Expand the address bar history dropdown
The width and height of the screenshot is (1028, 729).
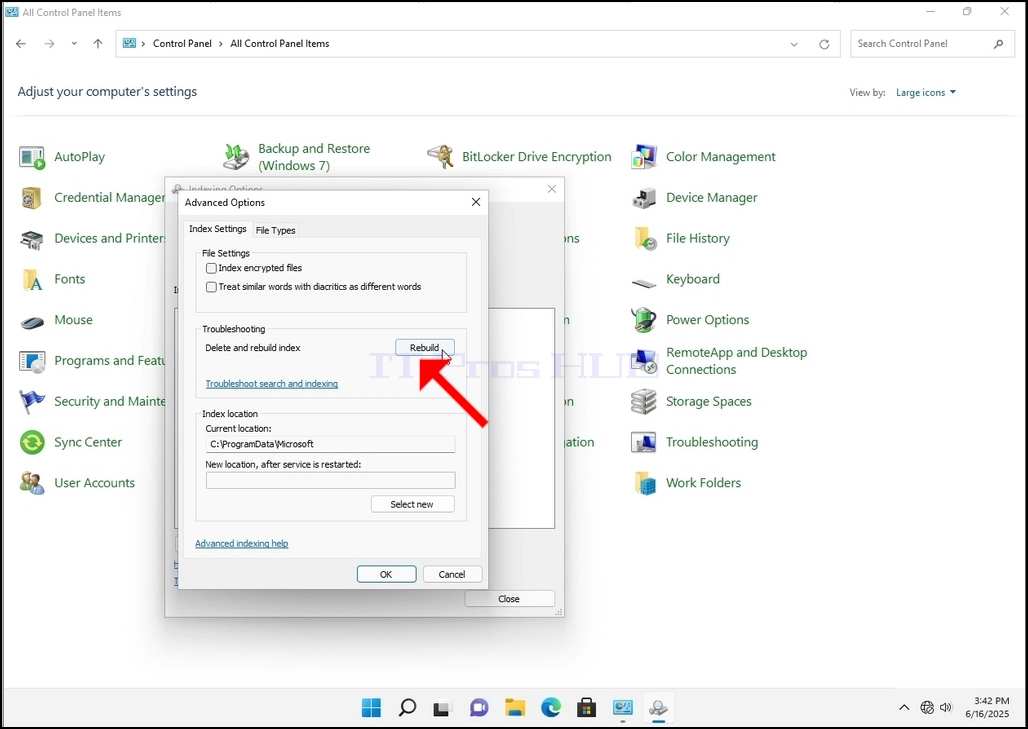pyautogui.click(x=794, y=44)
